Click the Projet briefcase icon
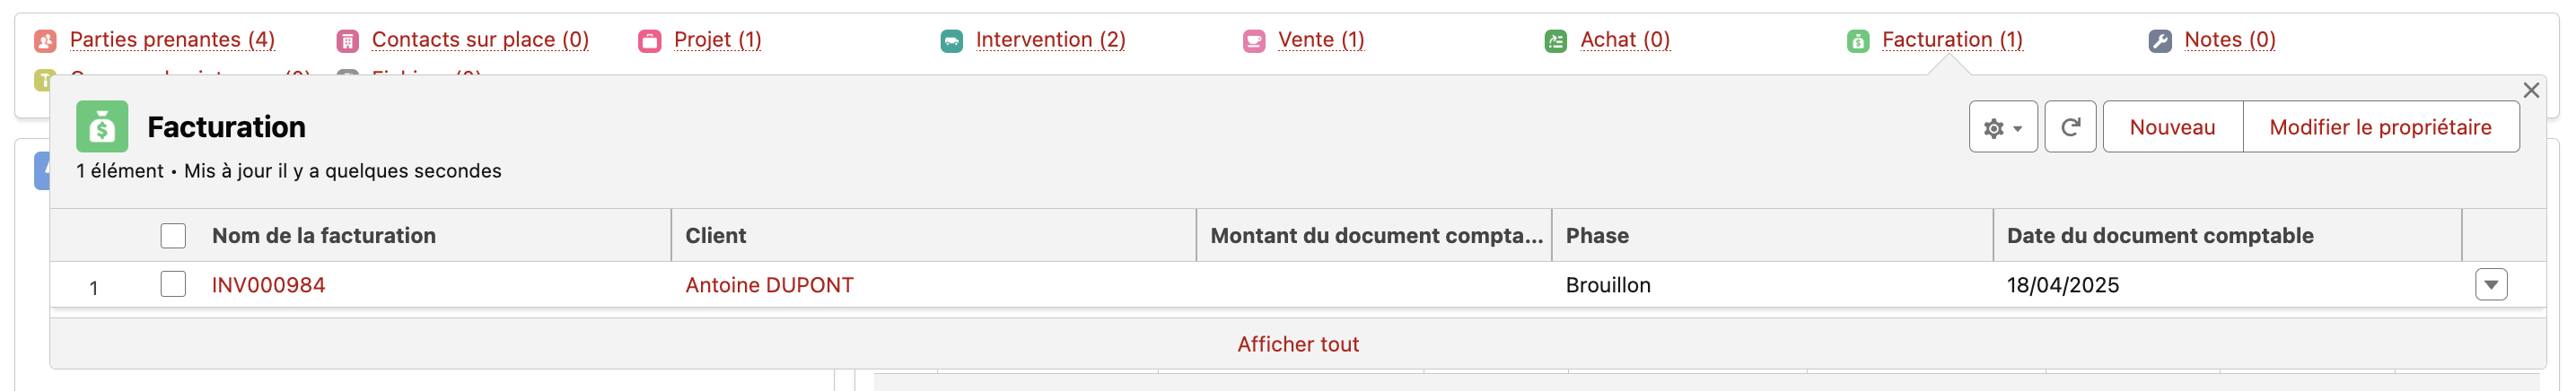 [x=649, y=41]
